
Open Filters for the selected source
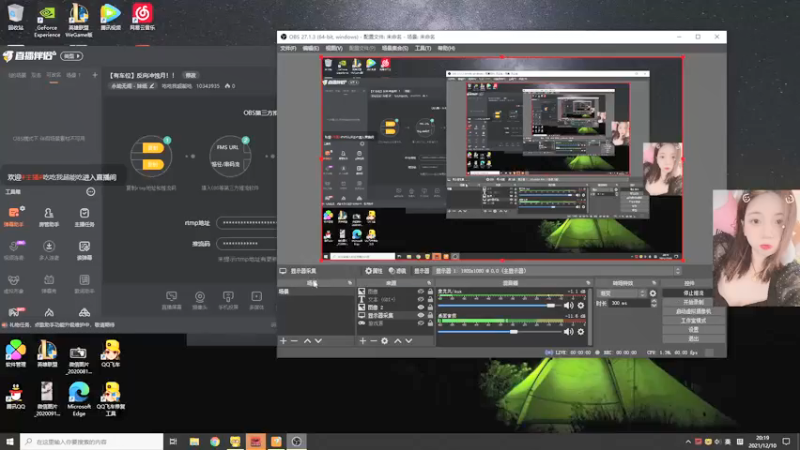coord(397,271)
